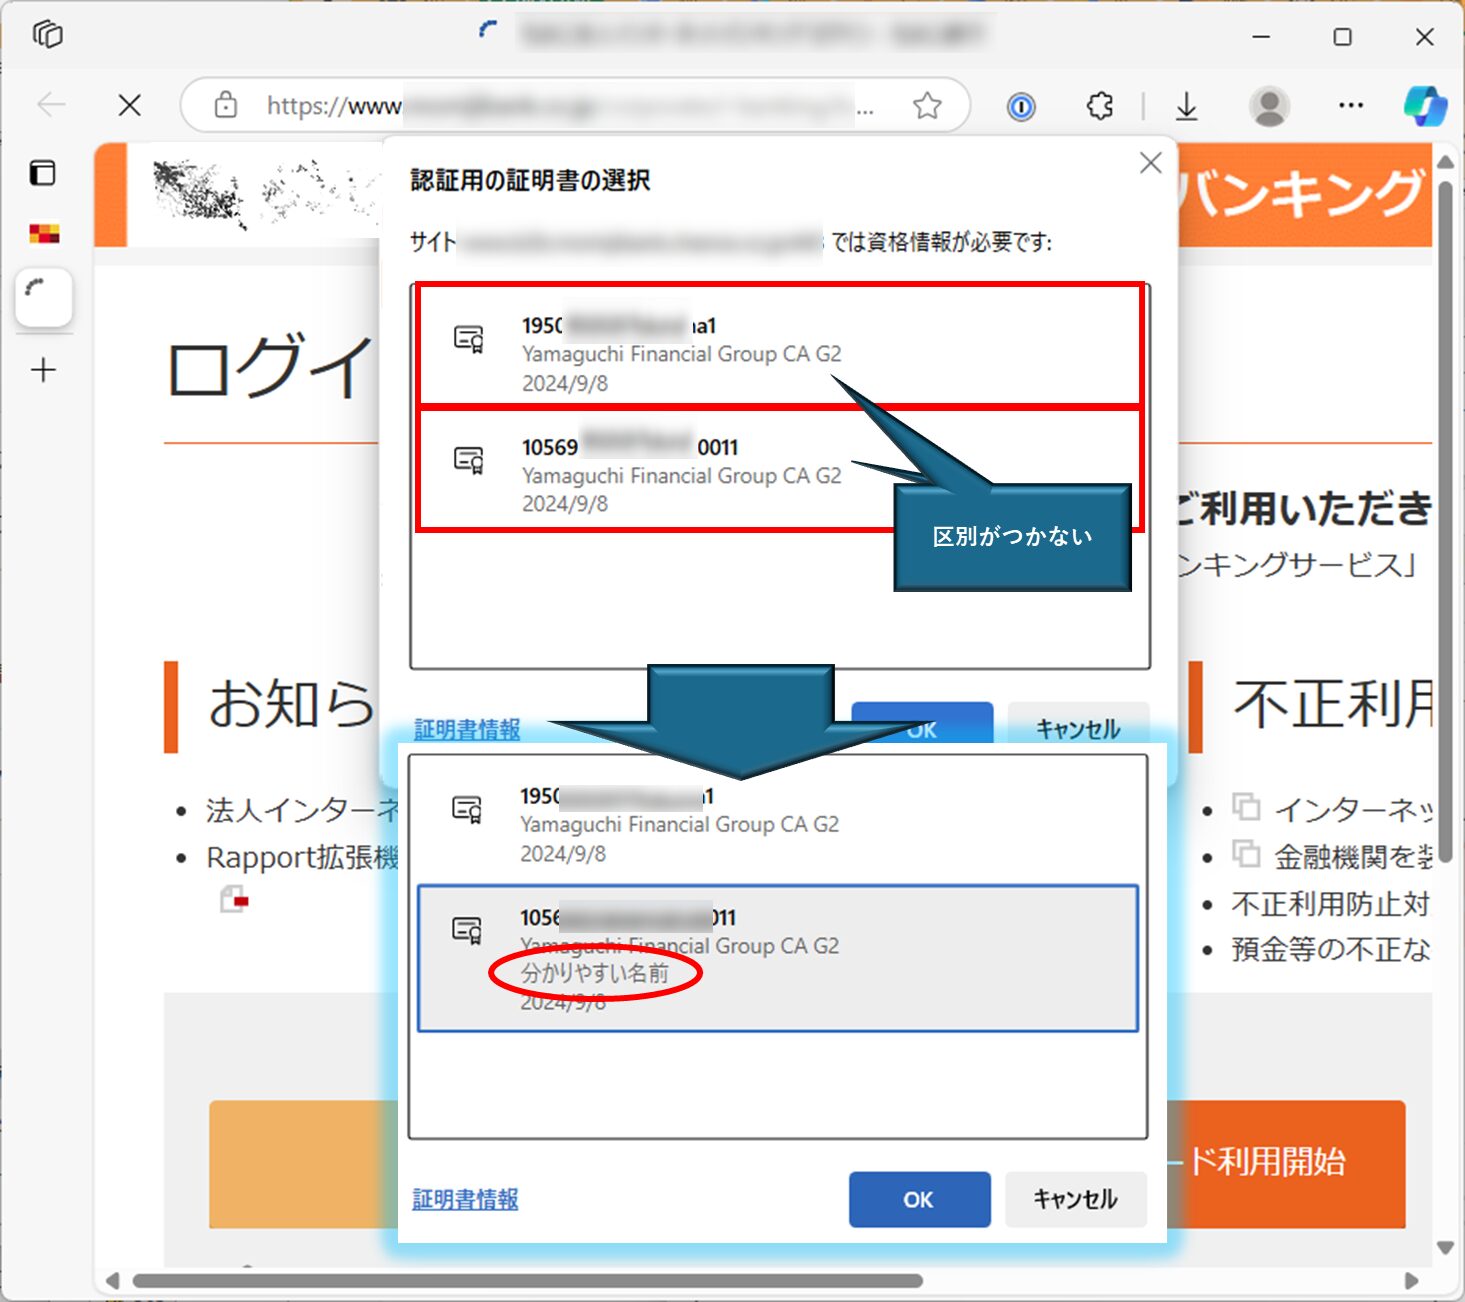Image resolution: width=1465 pixels, height=1302 pixels.
Task: Click the horizontal scrollbar thumb
Action: tap(527, 1281)
